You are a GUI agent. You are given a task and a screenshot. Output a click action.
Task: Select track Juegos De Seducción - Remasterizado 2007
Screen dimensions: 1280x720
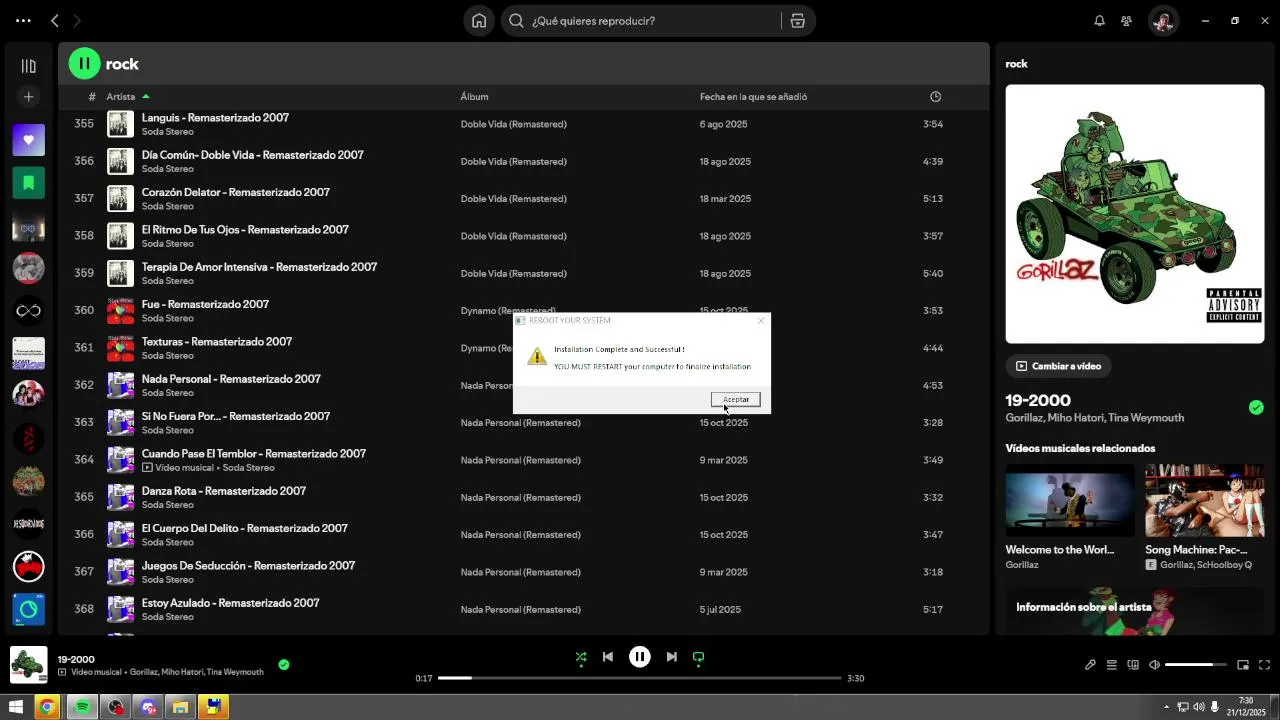point(248,566)
